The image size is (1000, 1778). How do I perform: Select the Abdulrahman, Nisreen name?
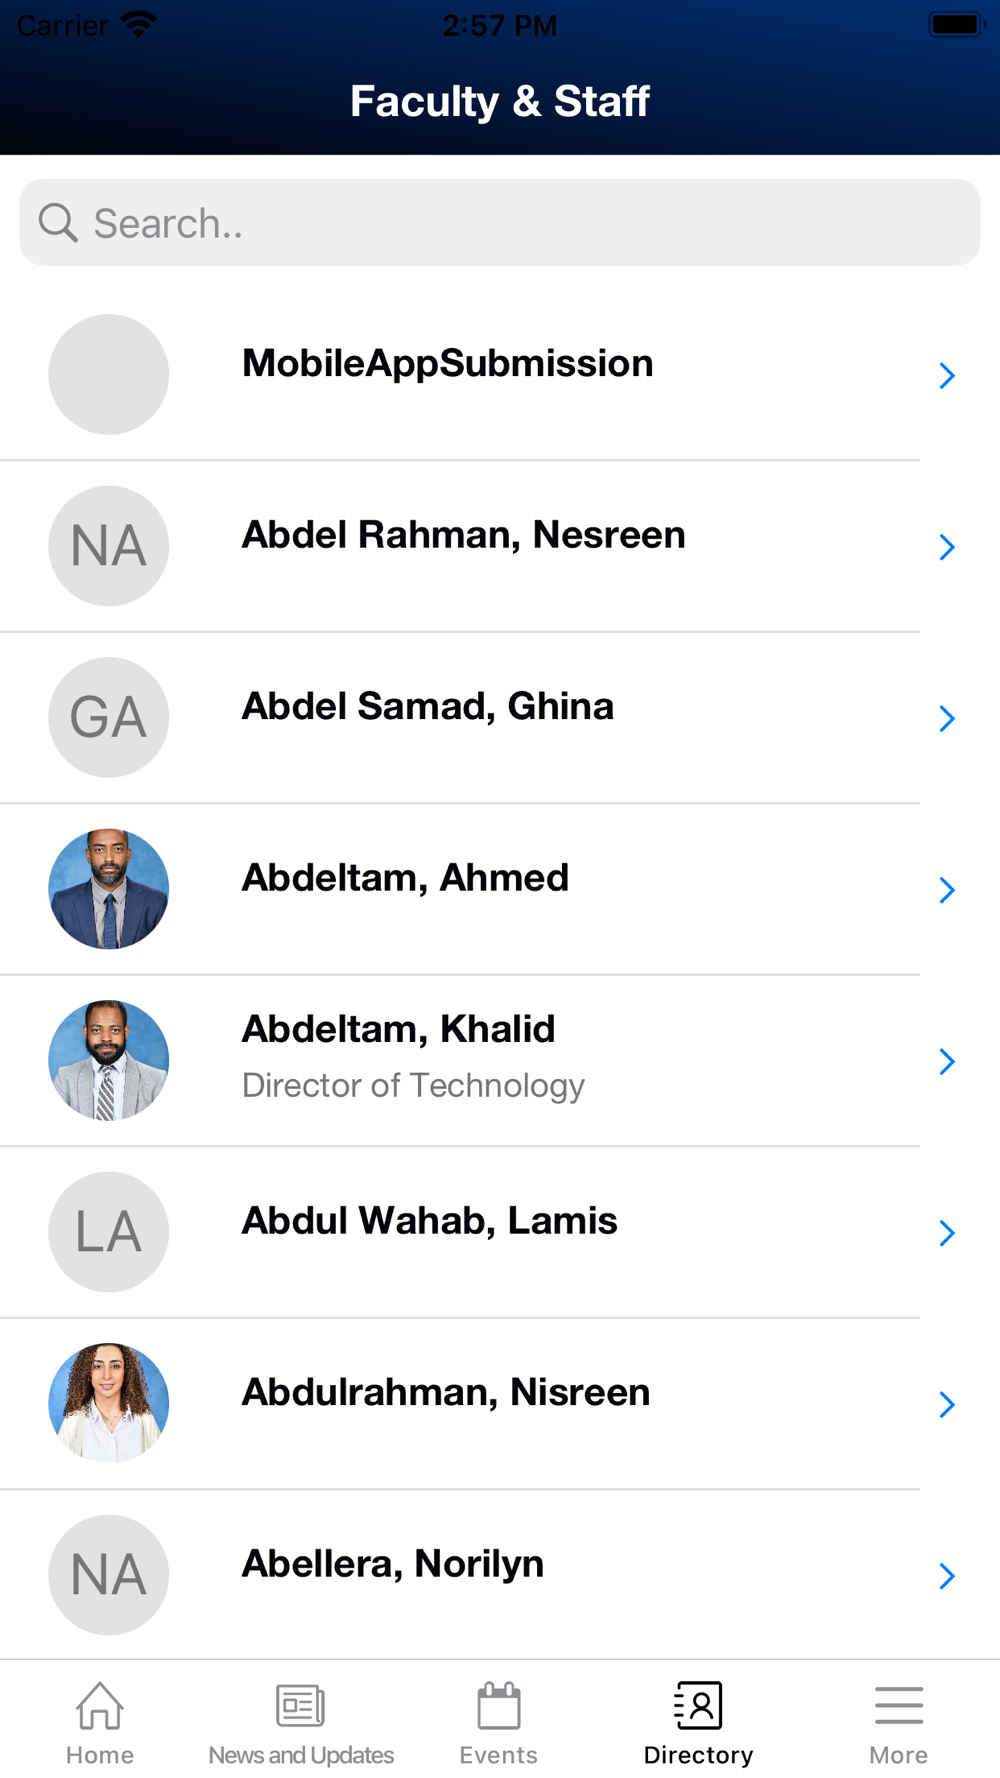point(446,1392)
